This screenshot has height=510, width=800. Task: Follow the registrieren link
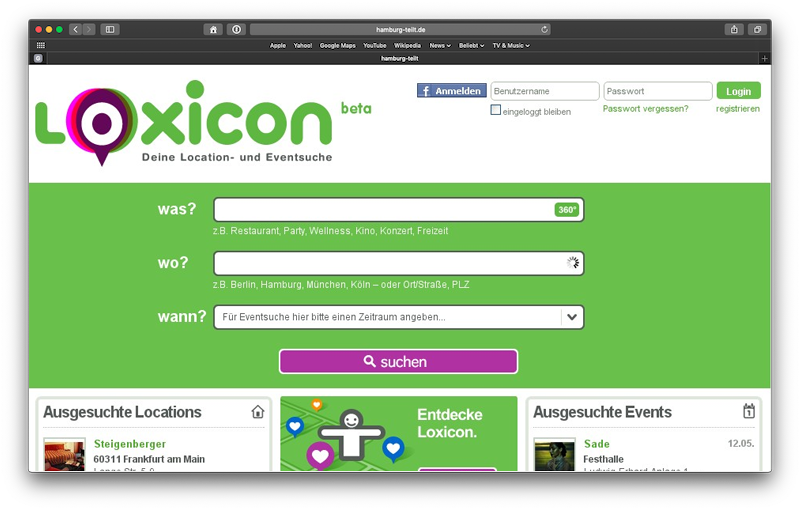[x=738, y=109]
